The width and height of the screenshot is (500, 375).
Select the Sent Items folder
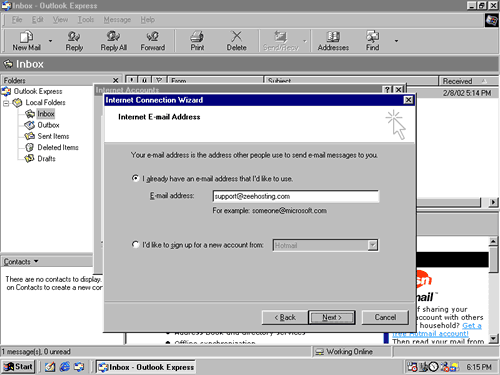(x=53, y=136)
